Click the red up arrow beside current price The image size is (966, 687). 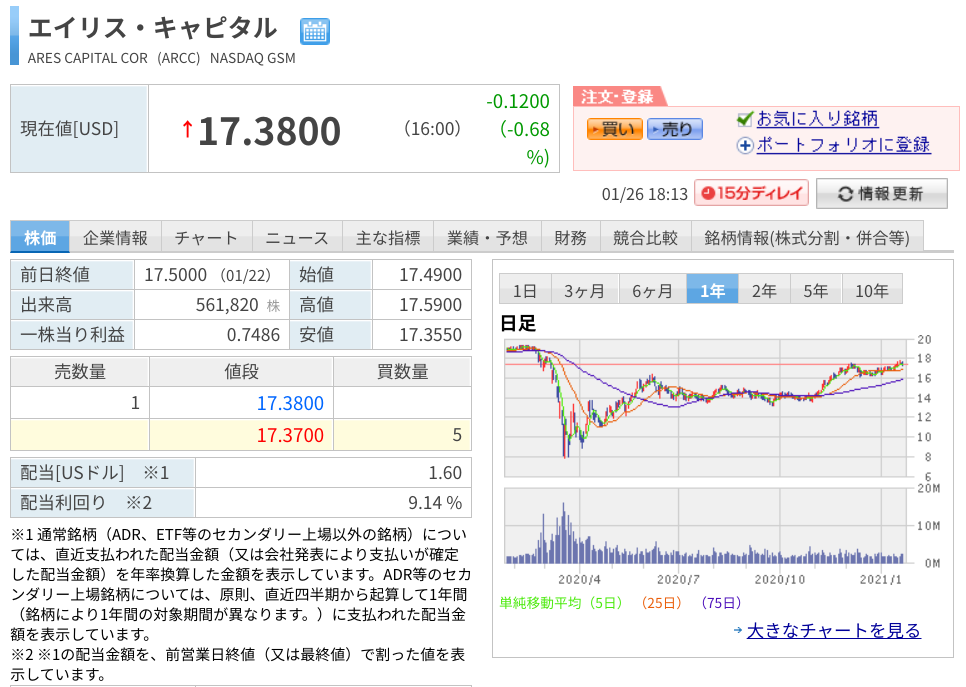187,129
